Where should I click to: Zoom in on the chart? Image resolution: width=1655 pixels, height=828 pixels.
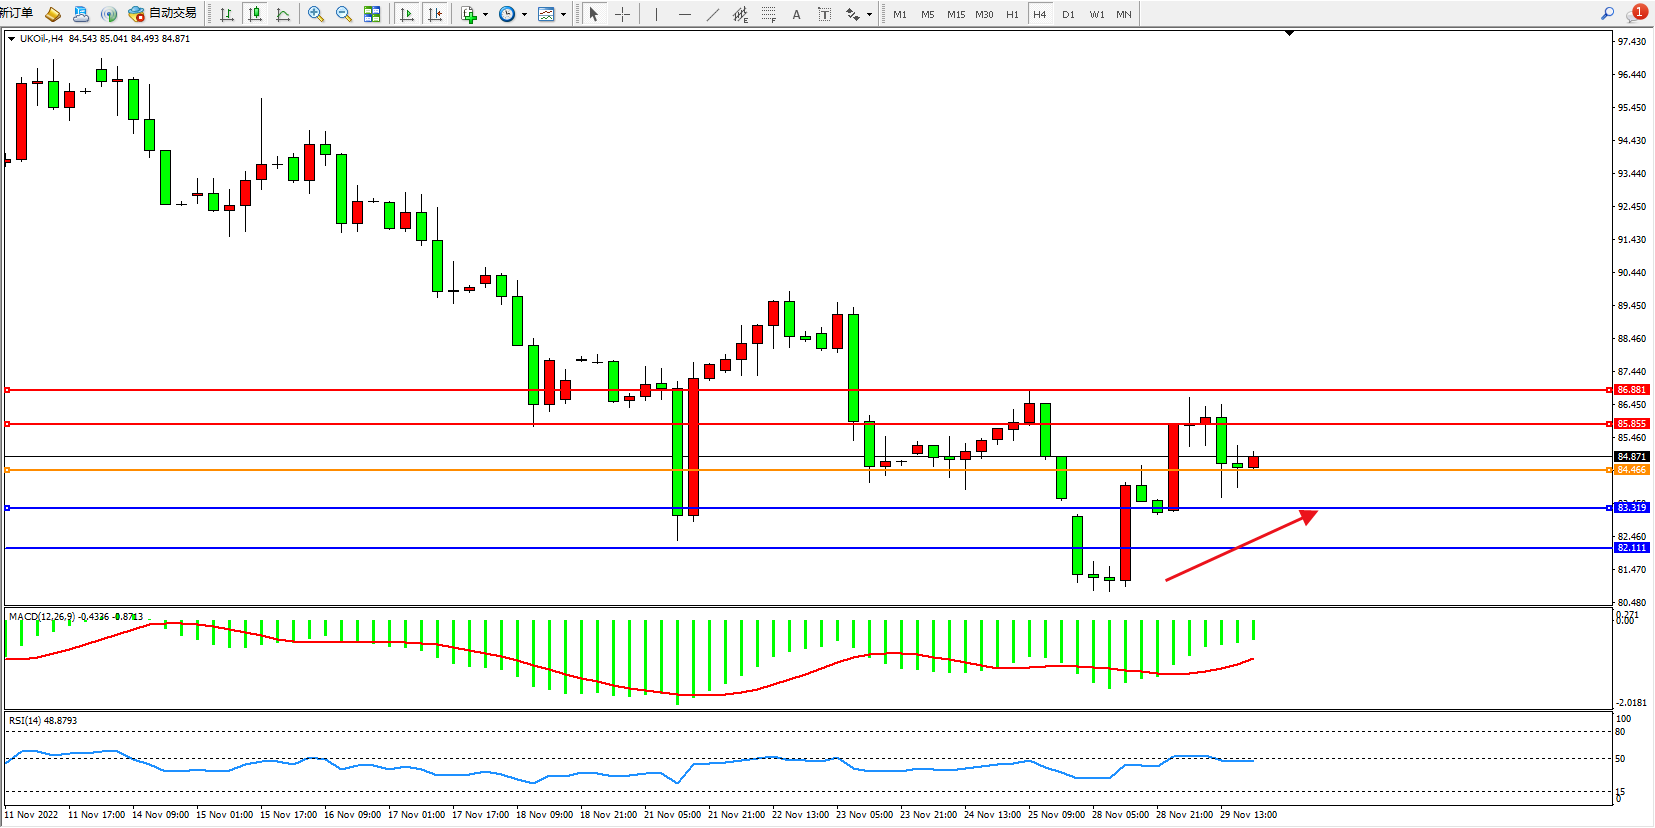pyautogui.click(x=316, y=14)
